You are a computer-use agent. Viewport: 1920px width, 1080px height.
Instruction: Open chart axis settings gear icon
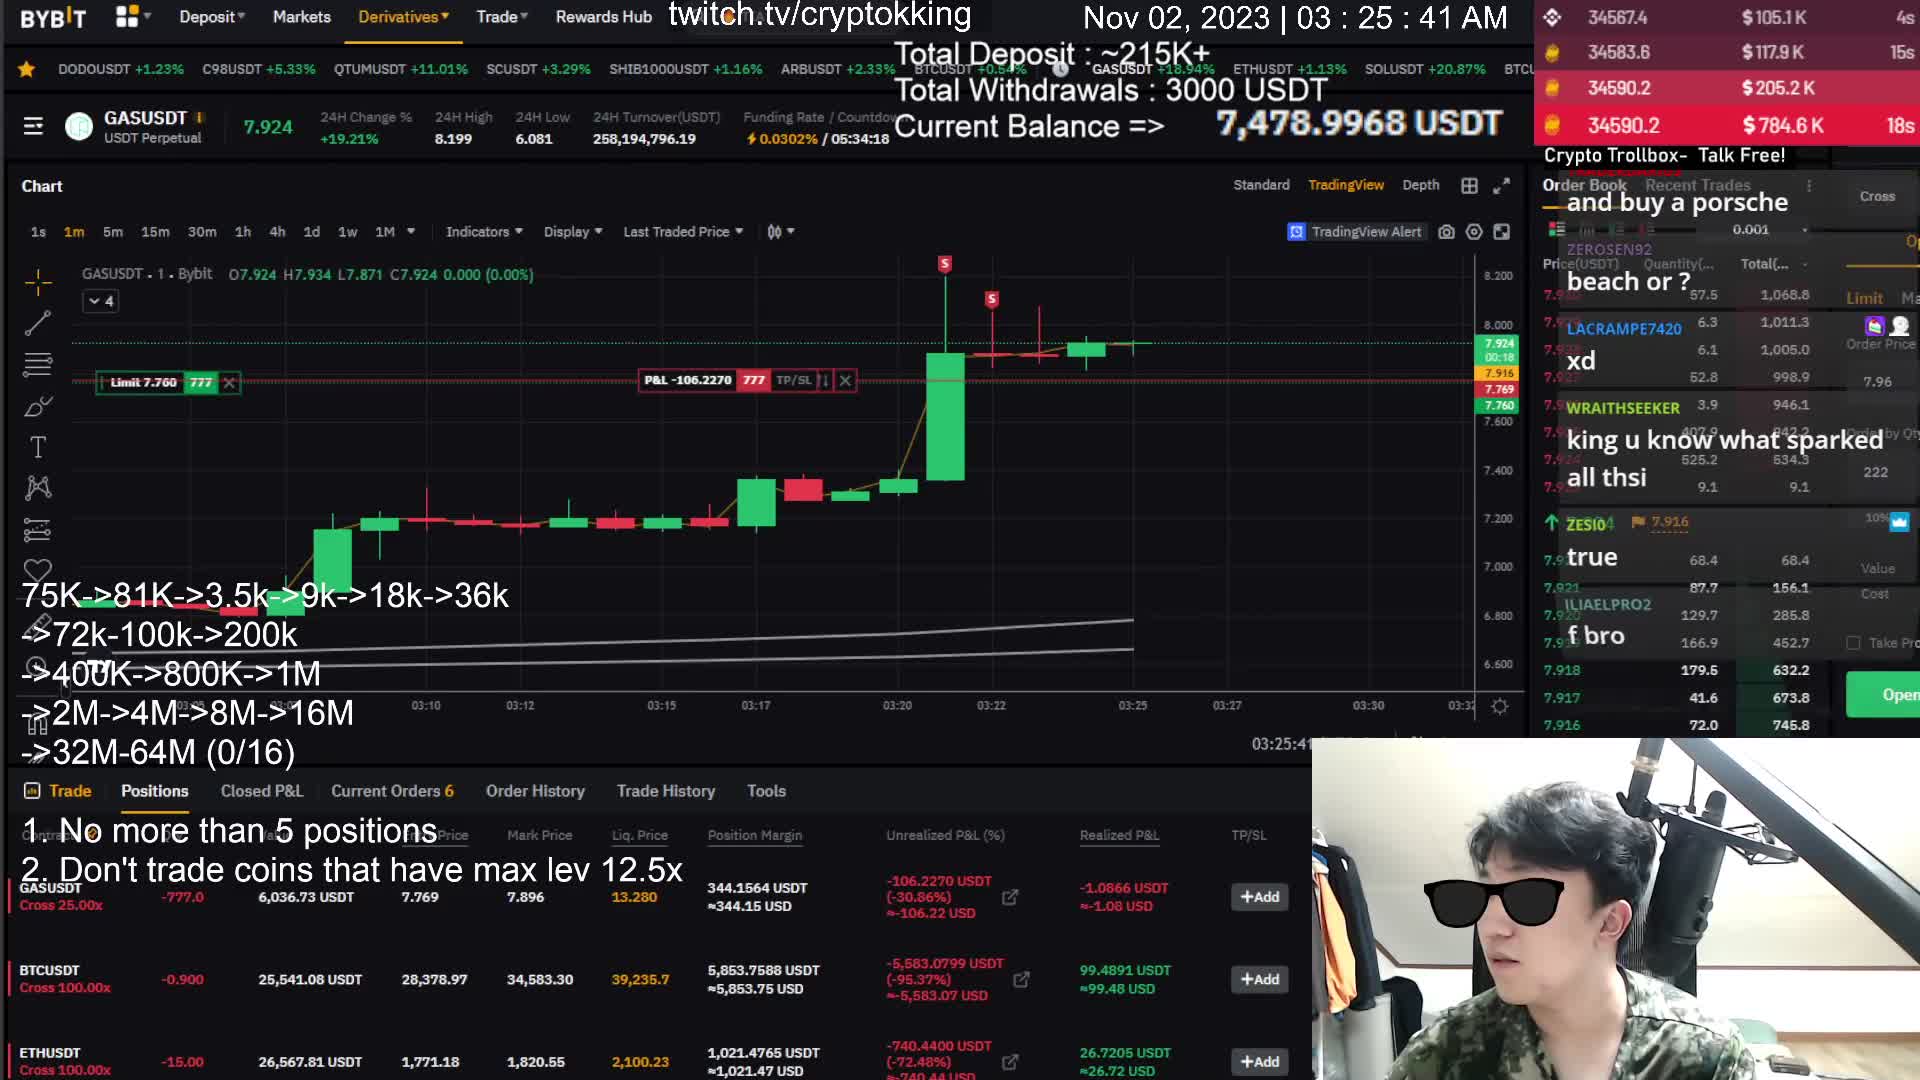coord(1499,706)
